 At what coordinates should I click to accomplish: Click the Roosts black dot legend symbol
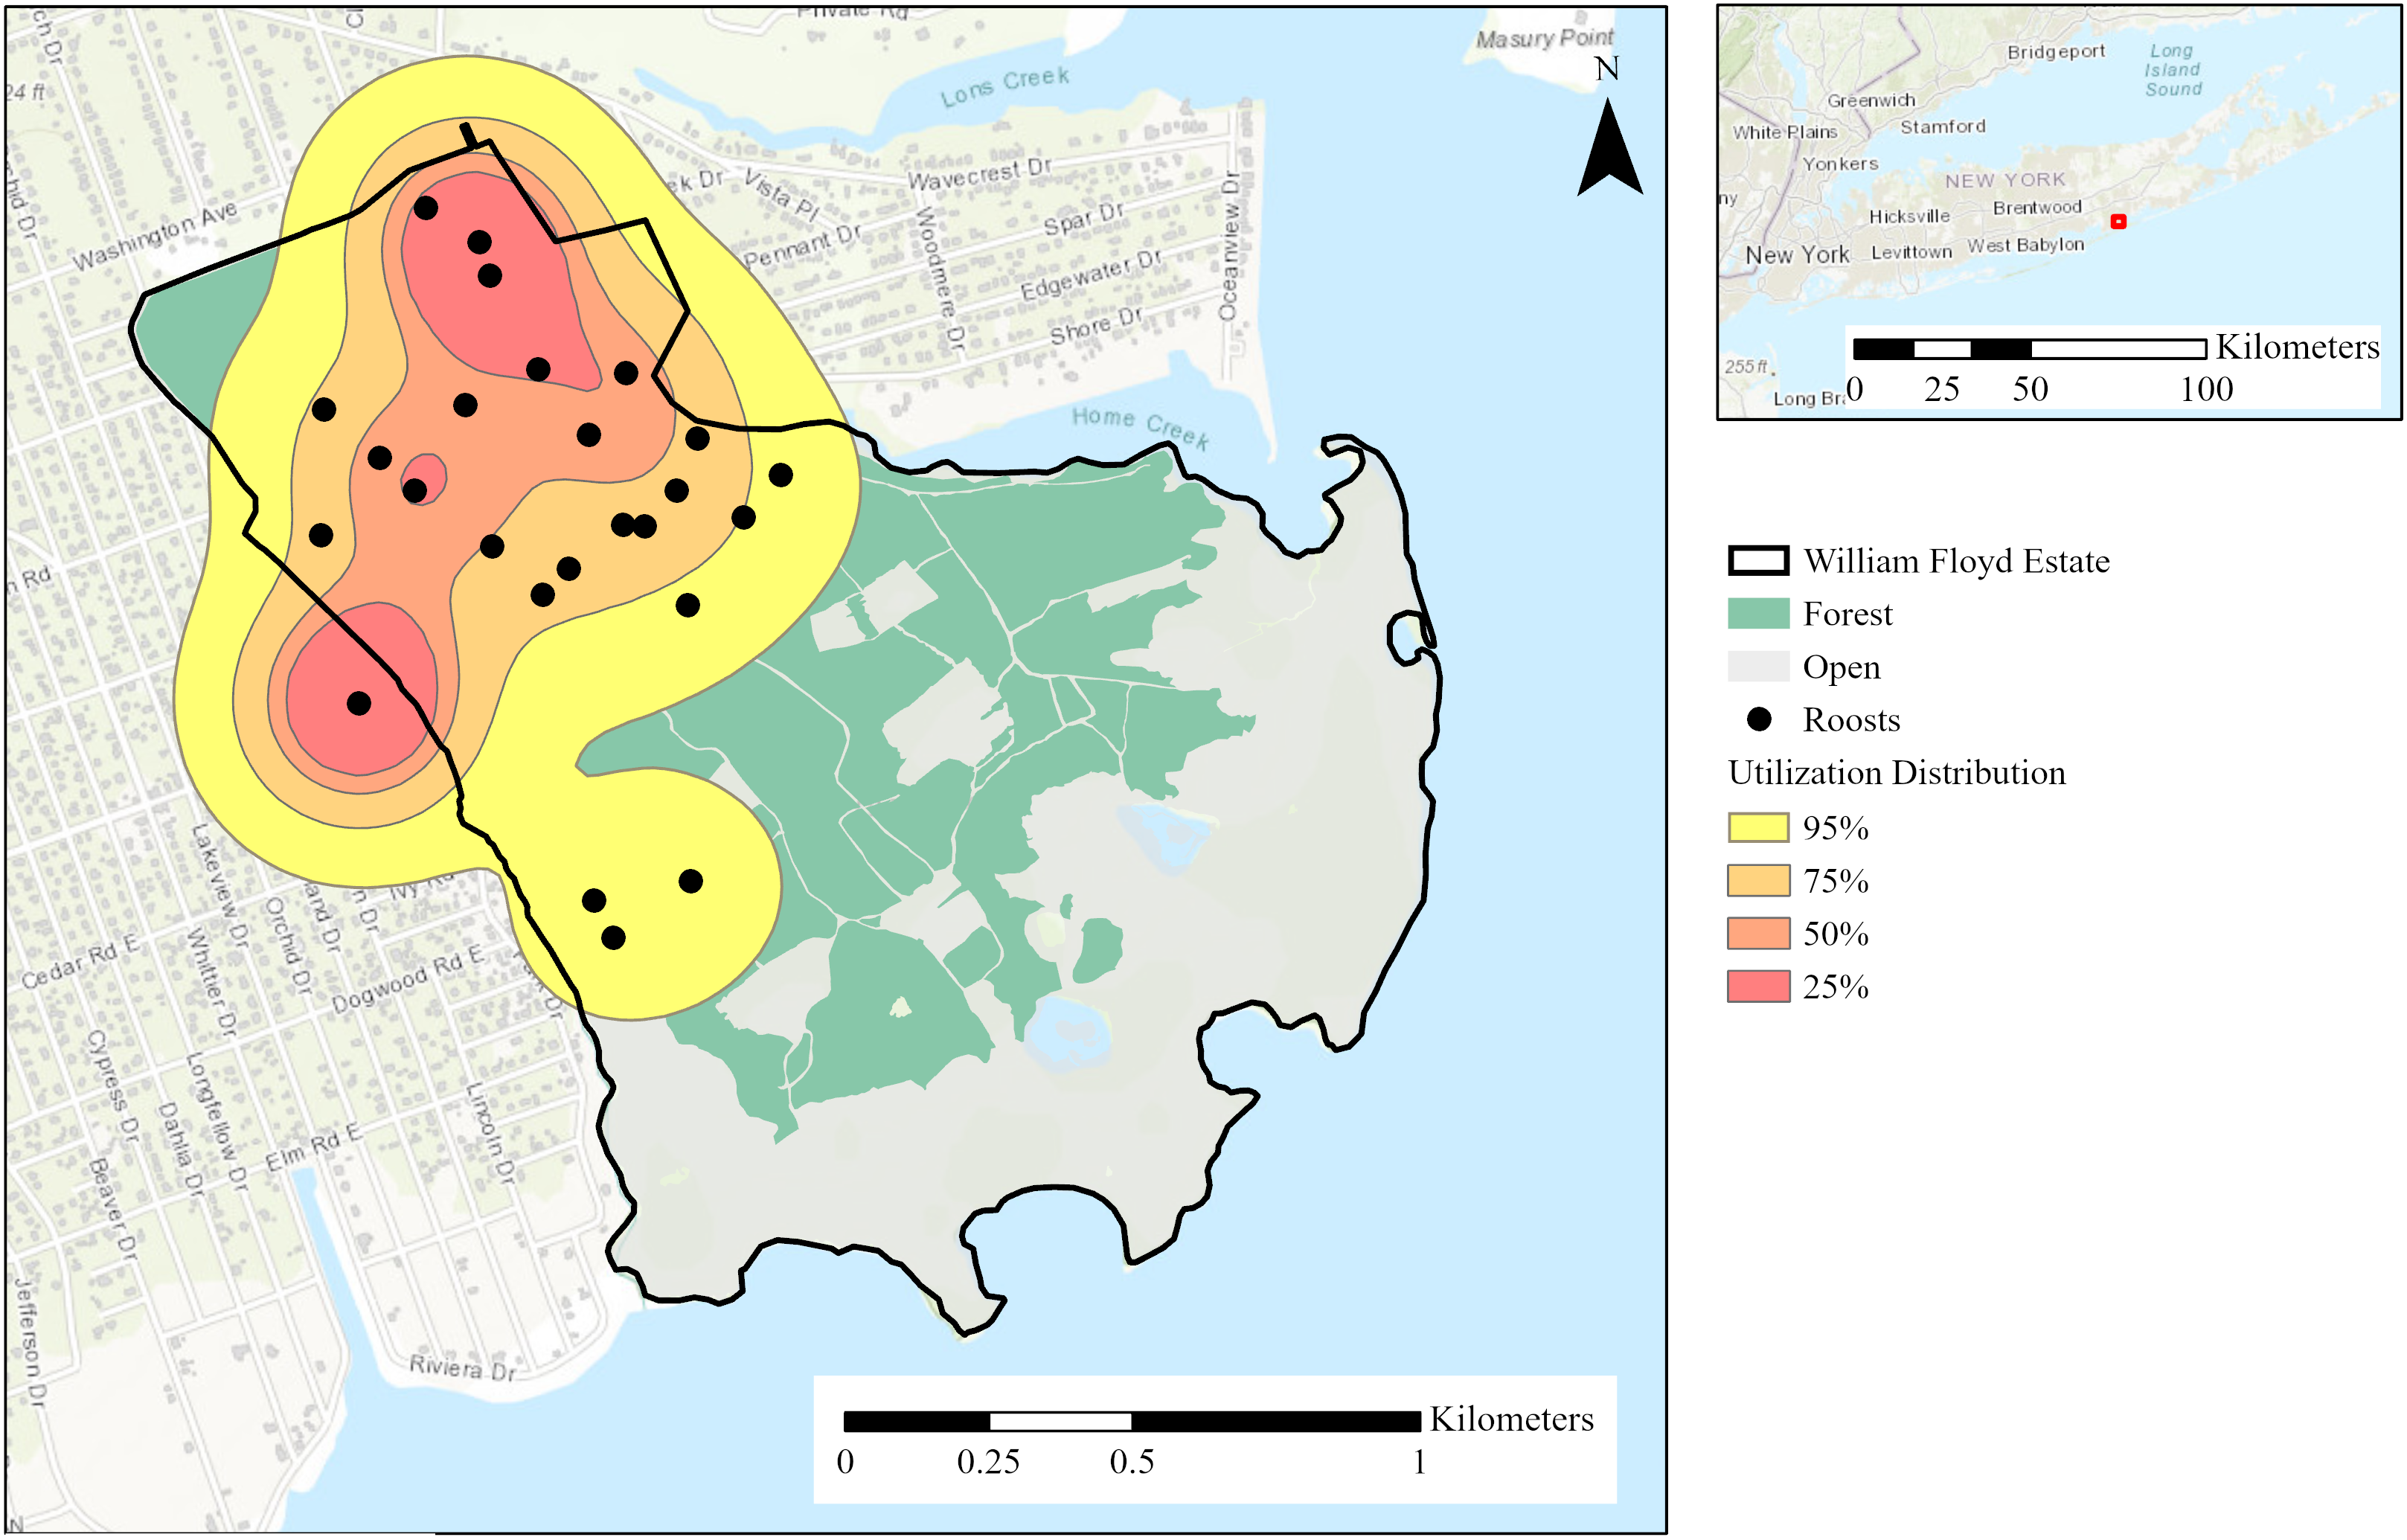1758,719
